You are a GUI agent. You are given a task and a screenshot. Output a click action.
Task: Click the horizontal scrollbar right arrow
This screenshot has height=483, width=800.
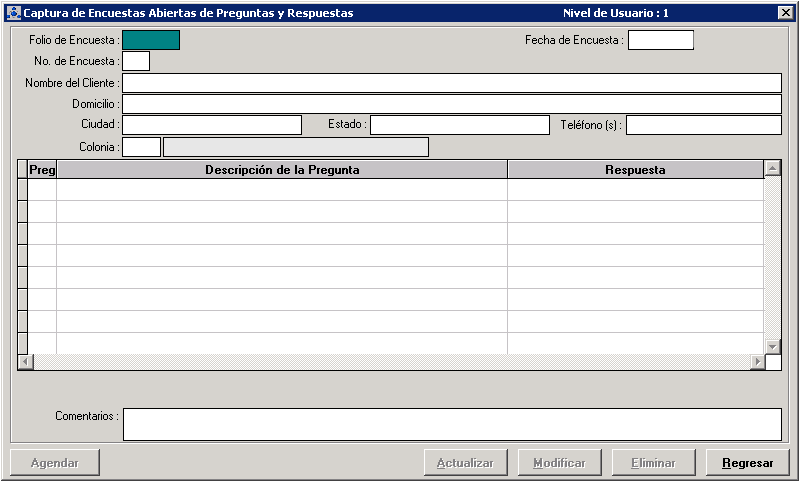[757, 362]
